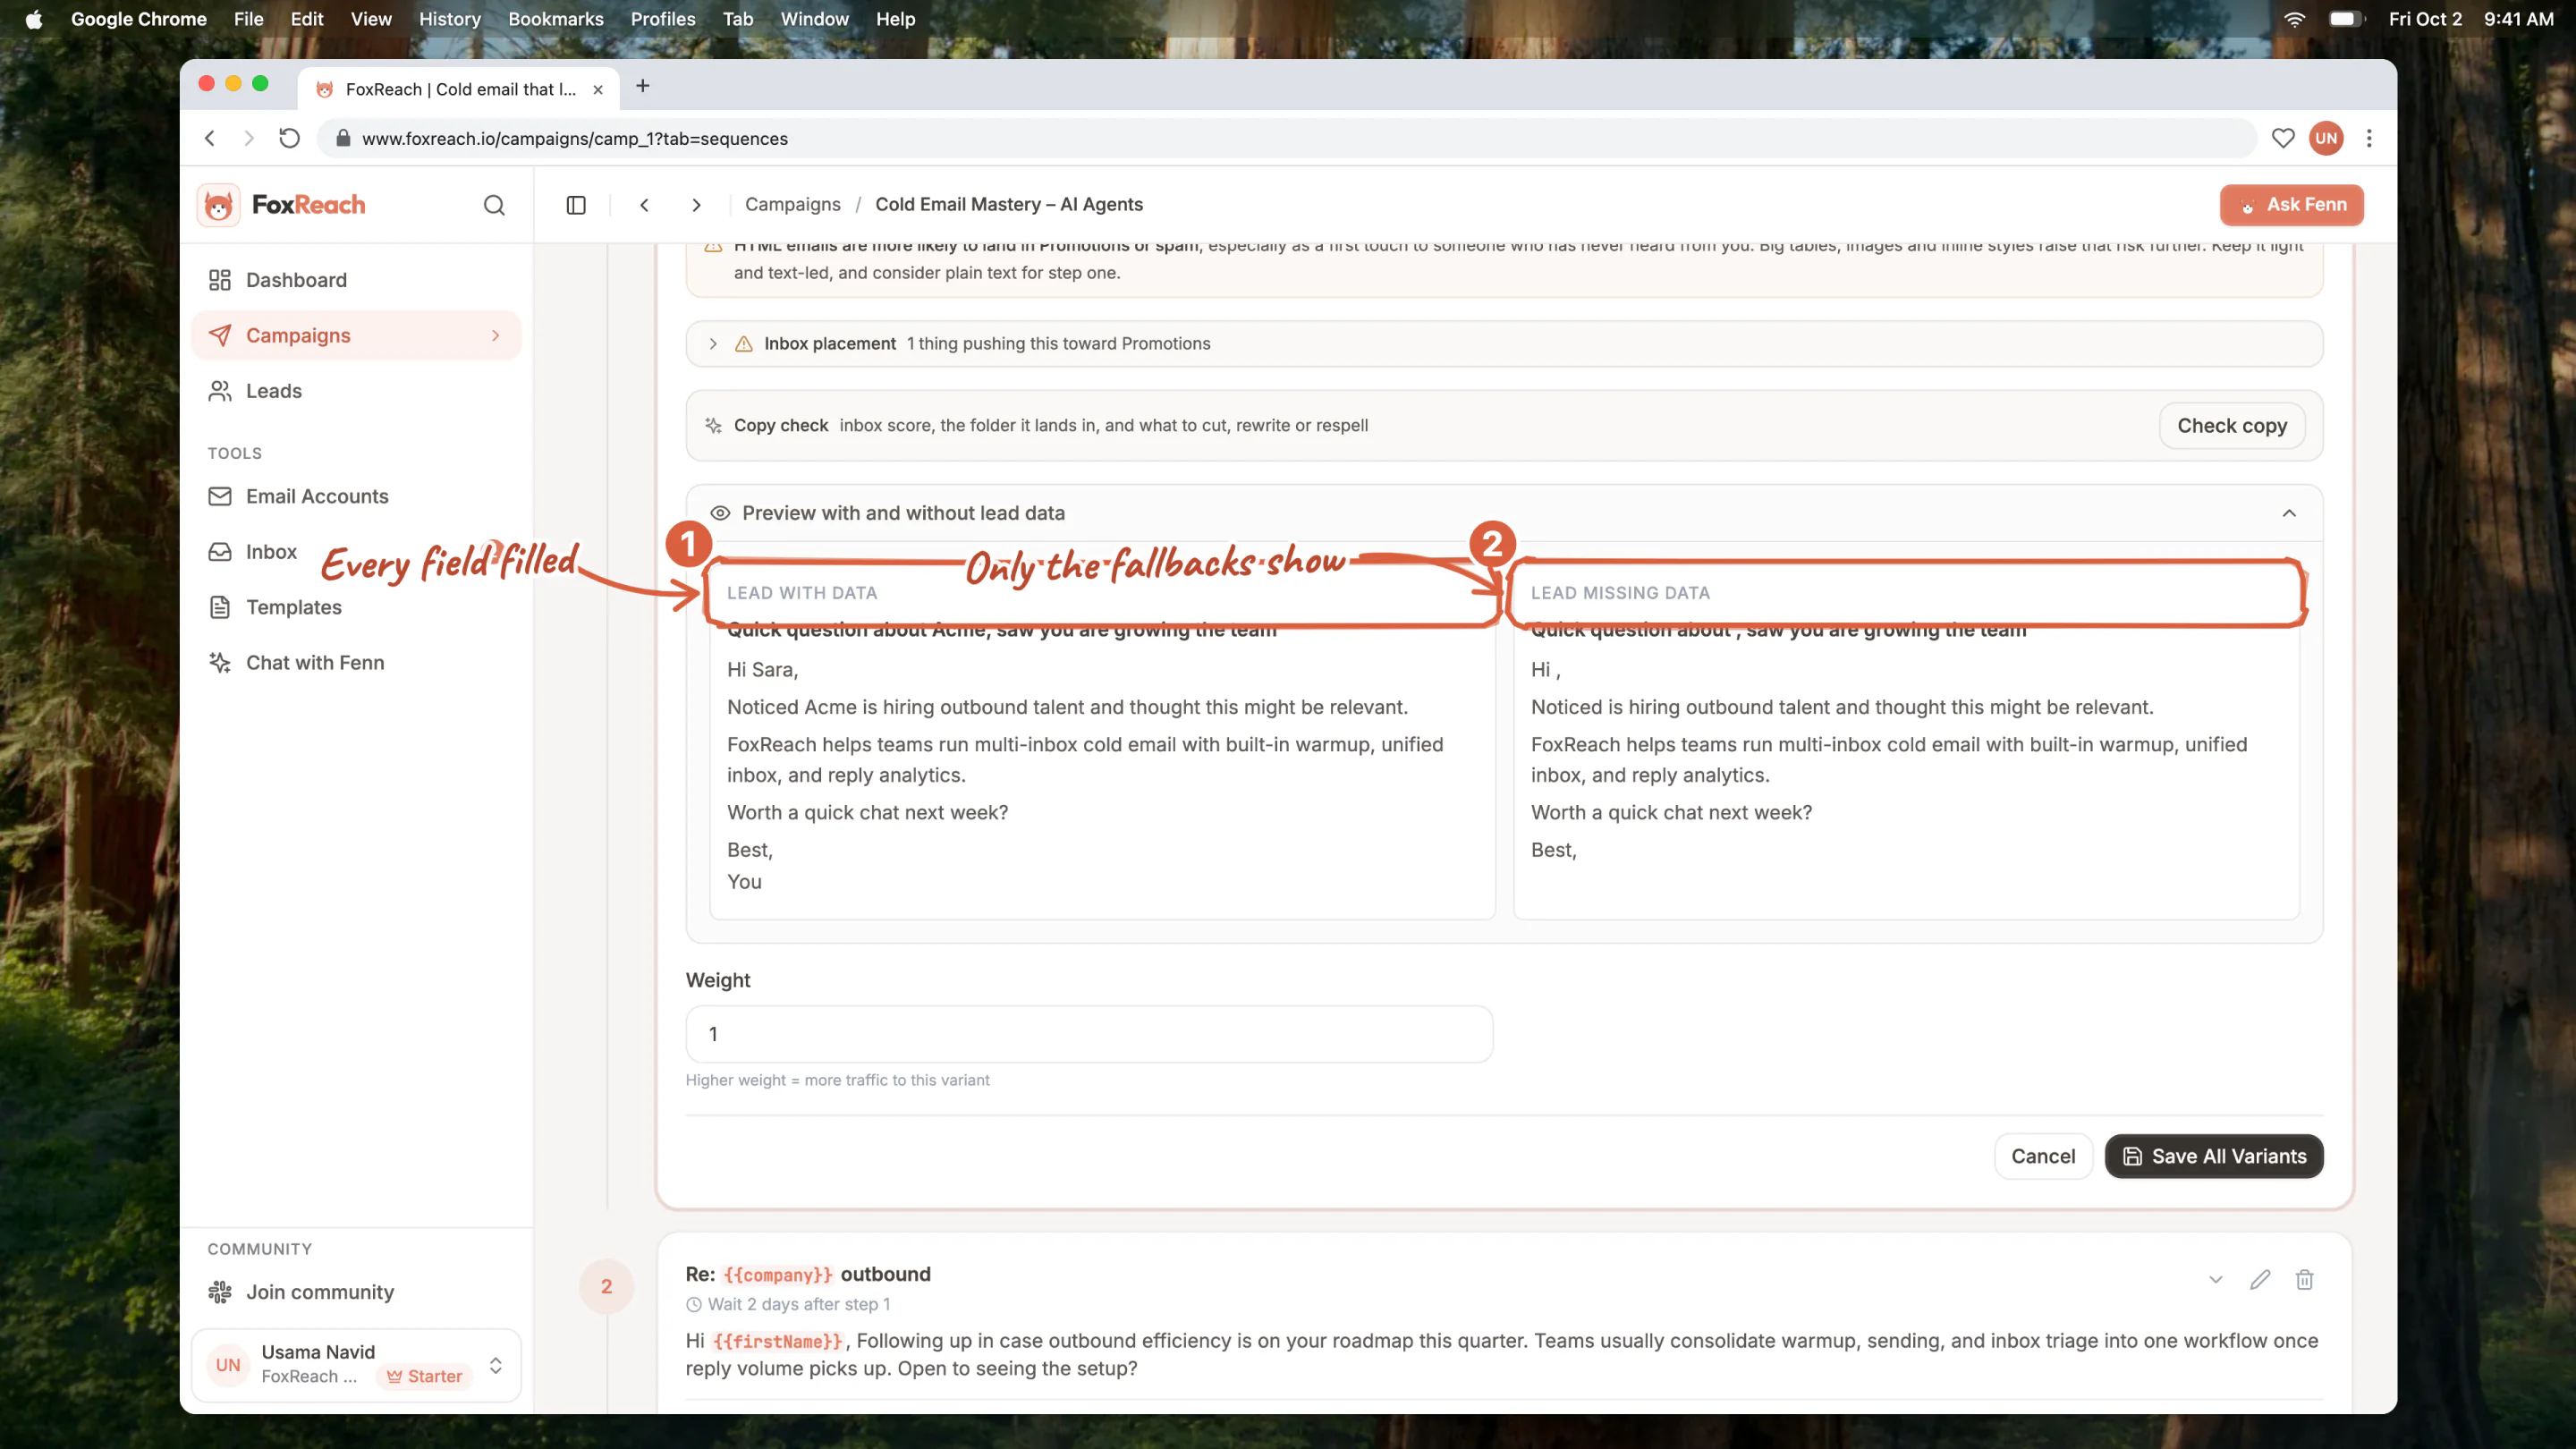This screenshot has height=1449, width=2576.
Task: Open the FoxReach logo home link
Action: coord(281,205)
